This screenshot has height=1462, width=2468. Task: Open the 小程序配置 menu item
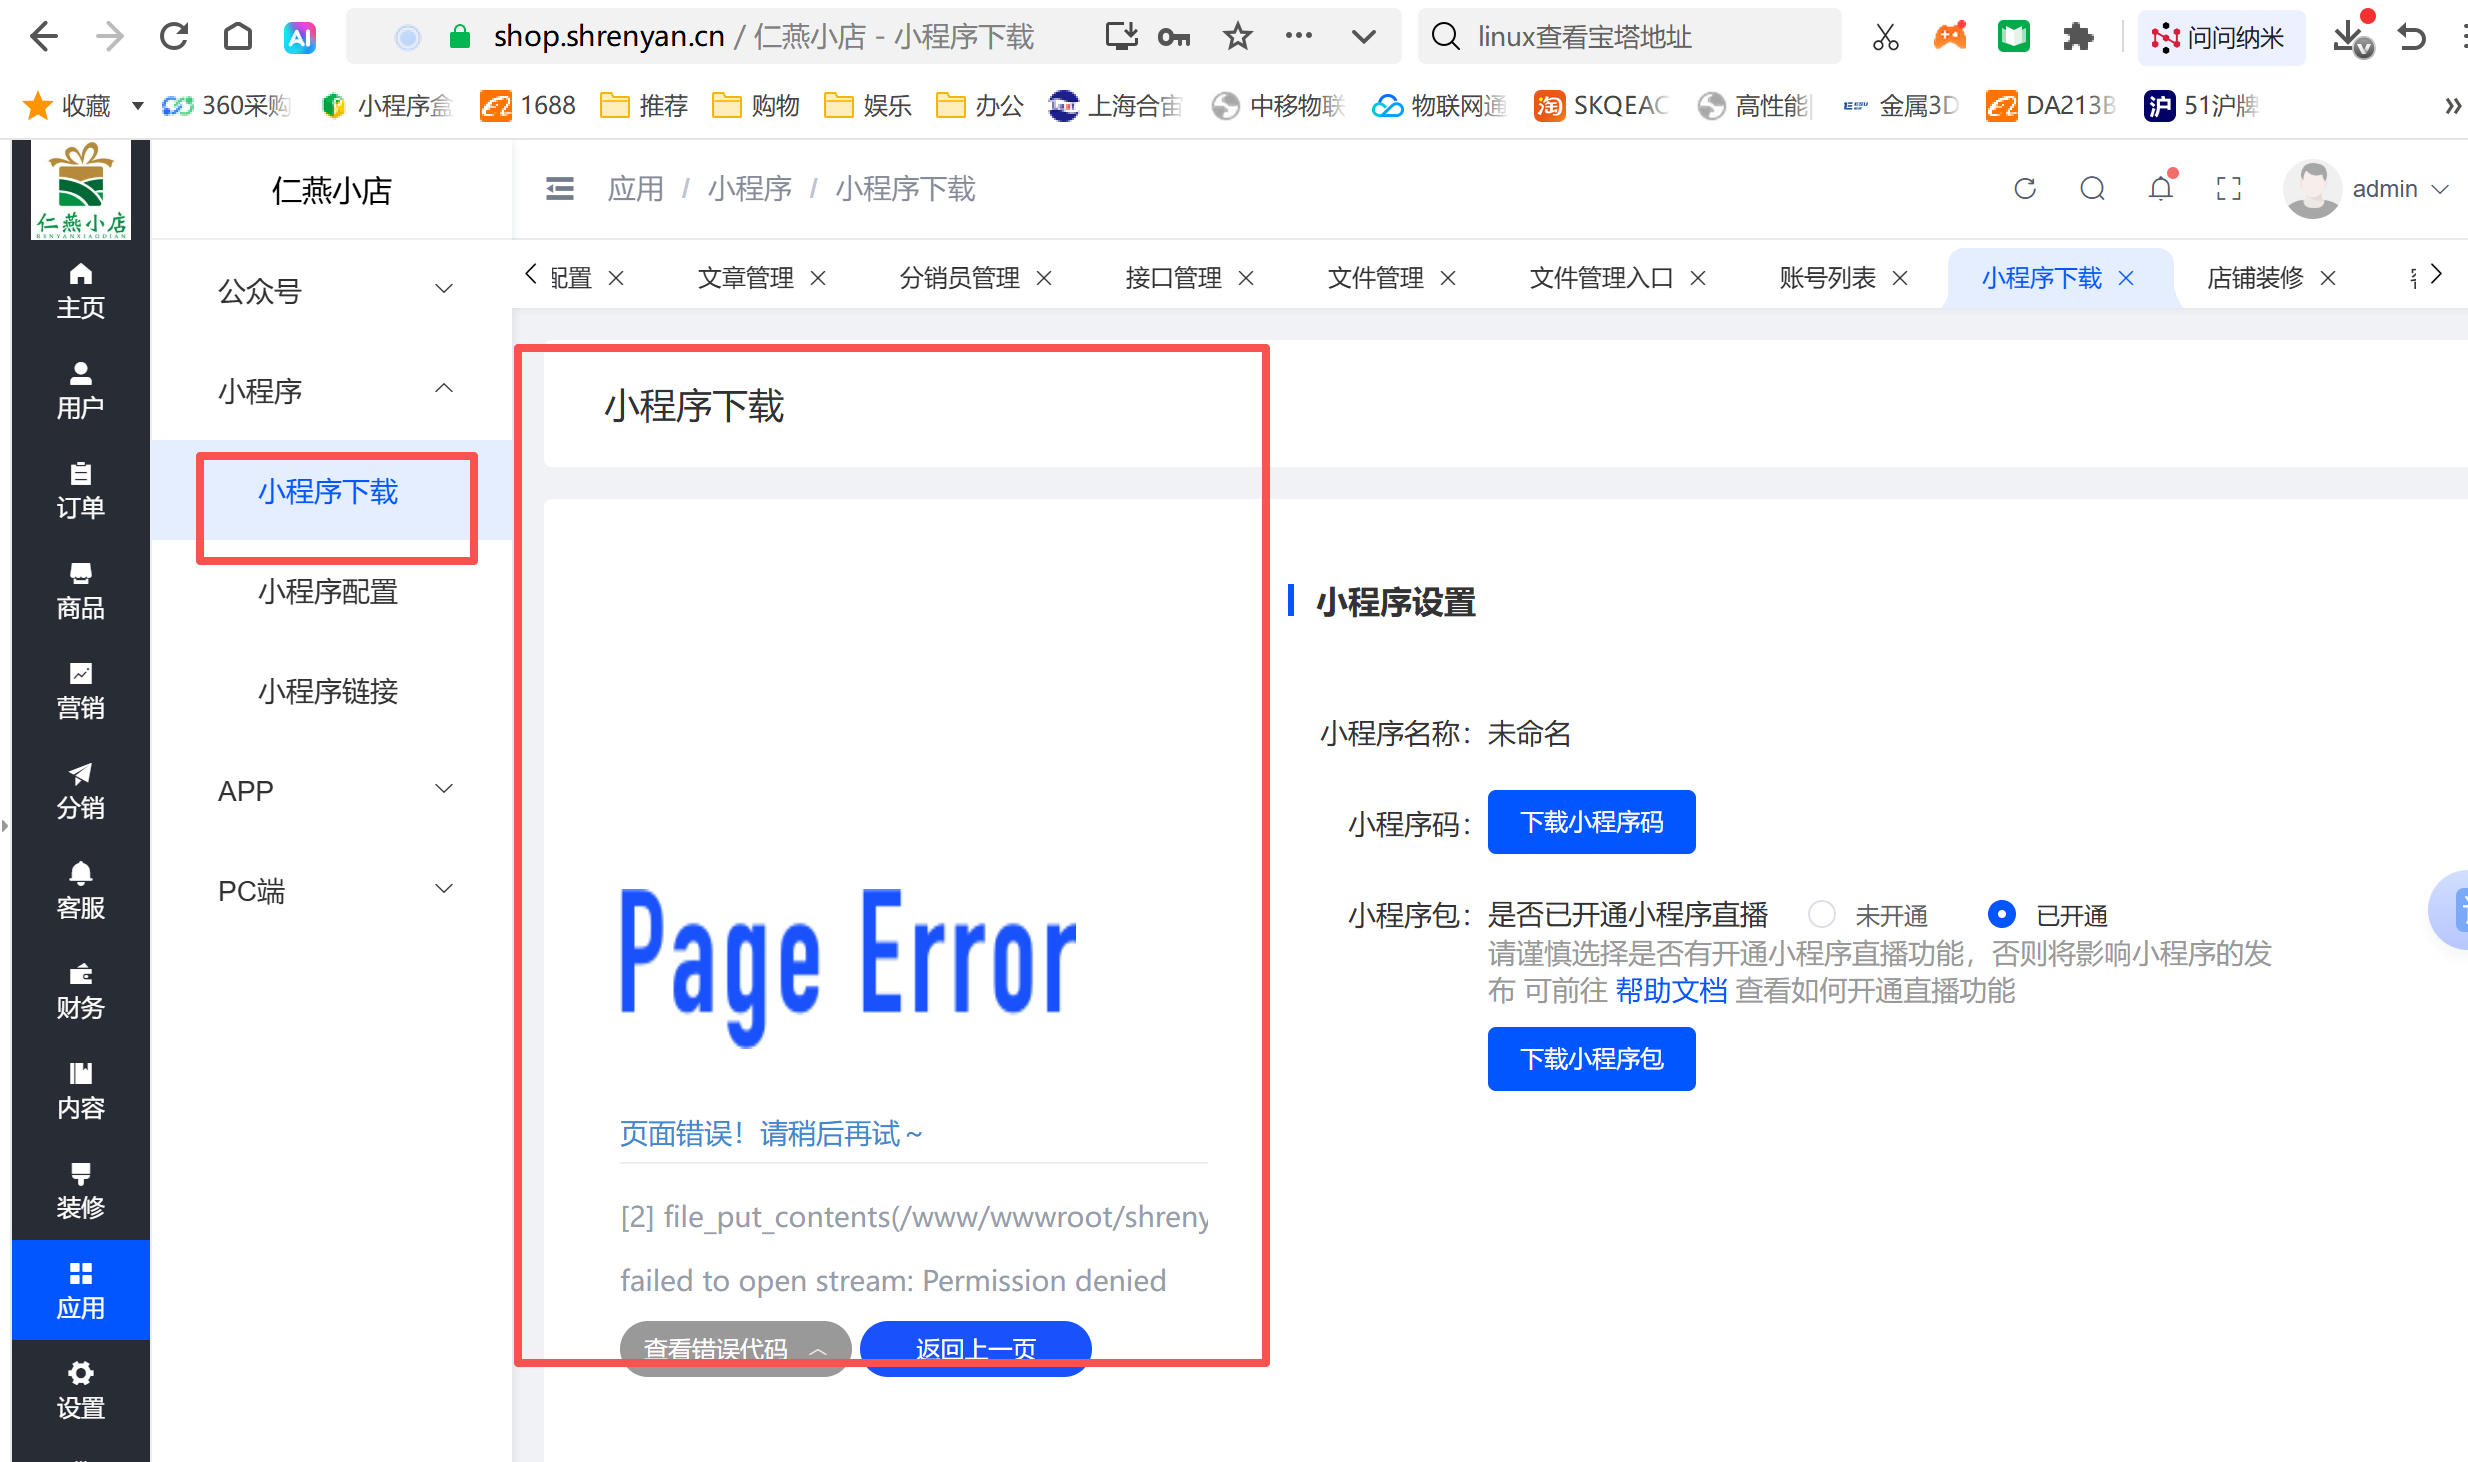pos(328,591)
